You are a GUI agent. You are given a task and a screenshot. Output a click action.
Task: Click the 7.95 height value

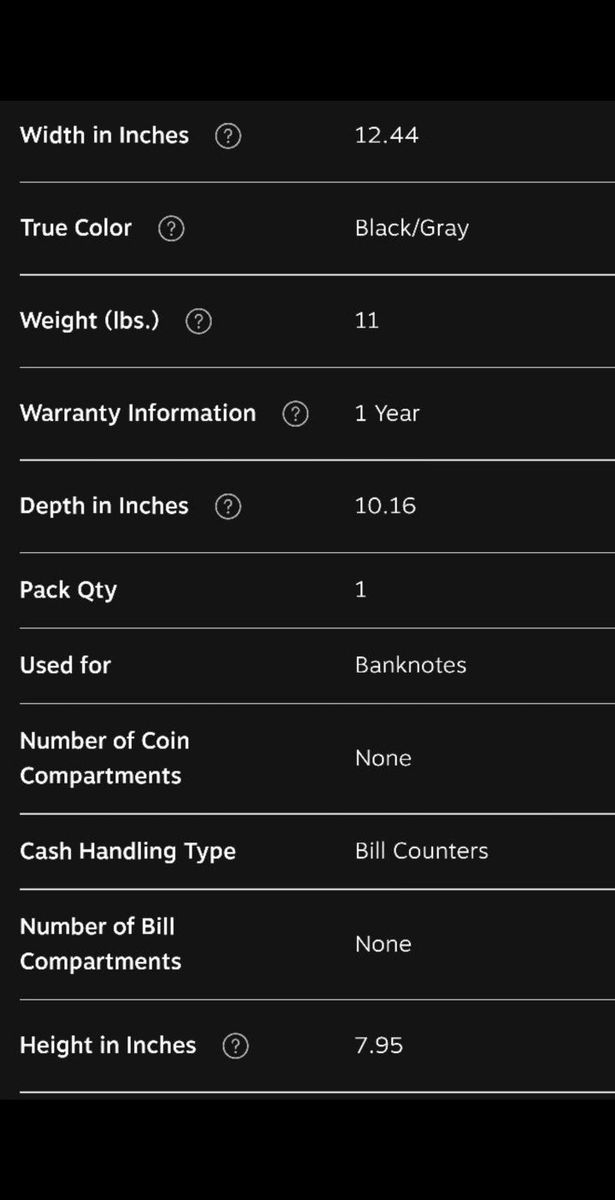(x=379, y=1045)
